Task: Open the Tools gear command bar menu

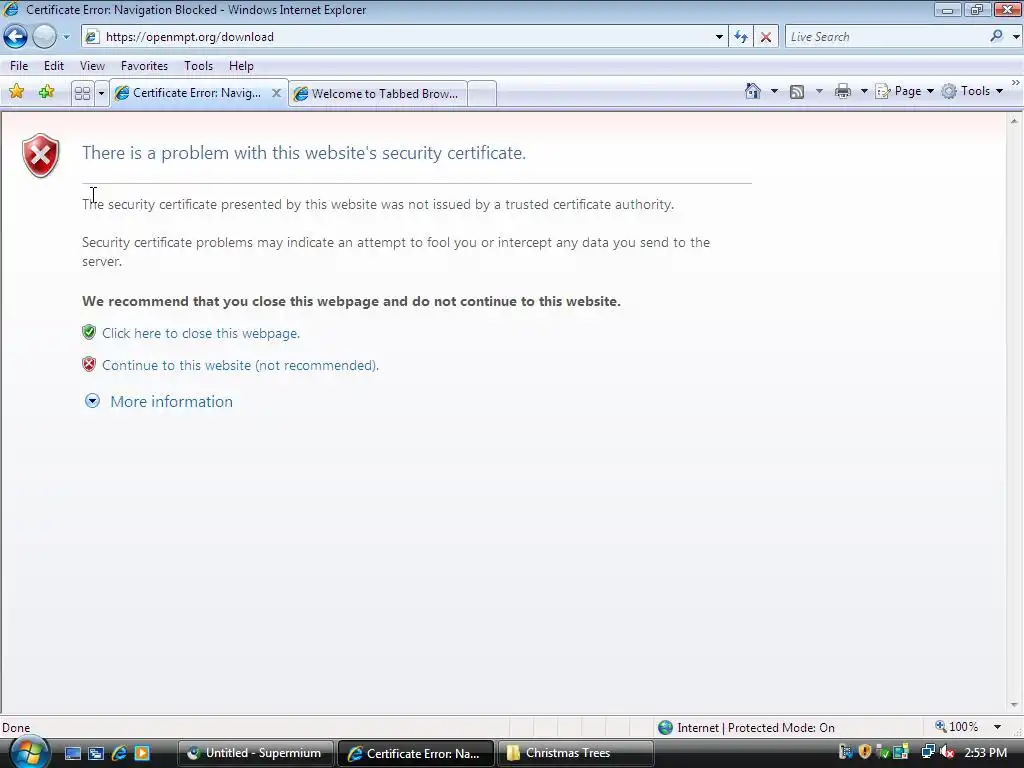Action: click(x=972, y=91)
